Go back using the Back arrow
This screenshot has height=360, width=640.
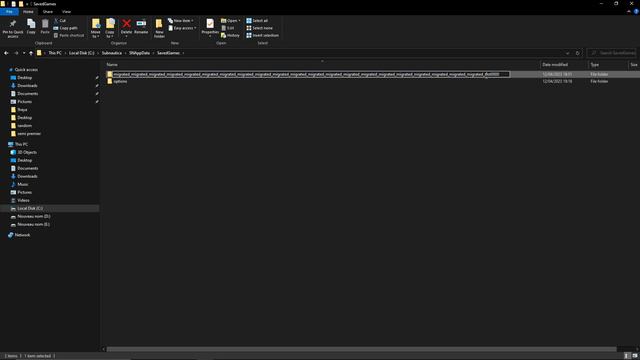pyautogui.click(x=6, y=53)
